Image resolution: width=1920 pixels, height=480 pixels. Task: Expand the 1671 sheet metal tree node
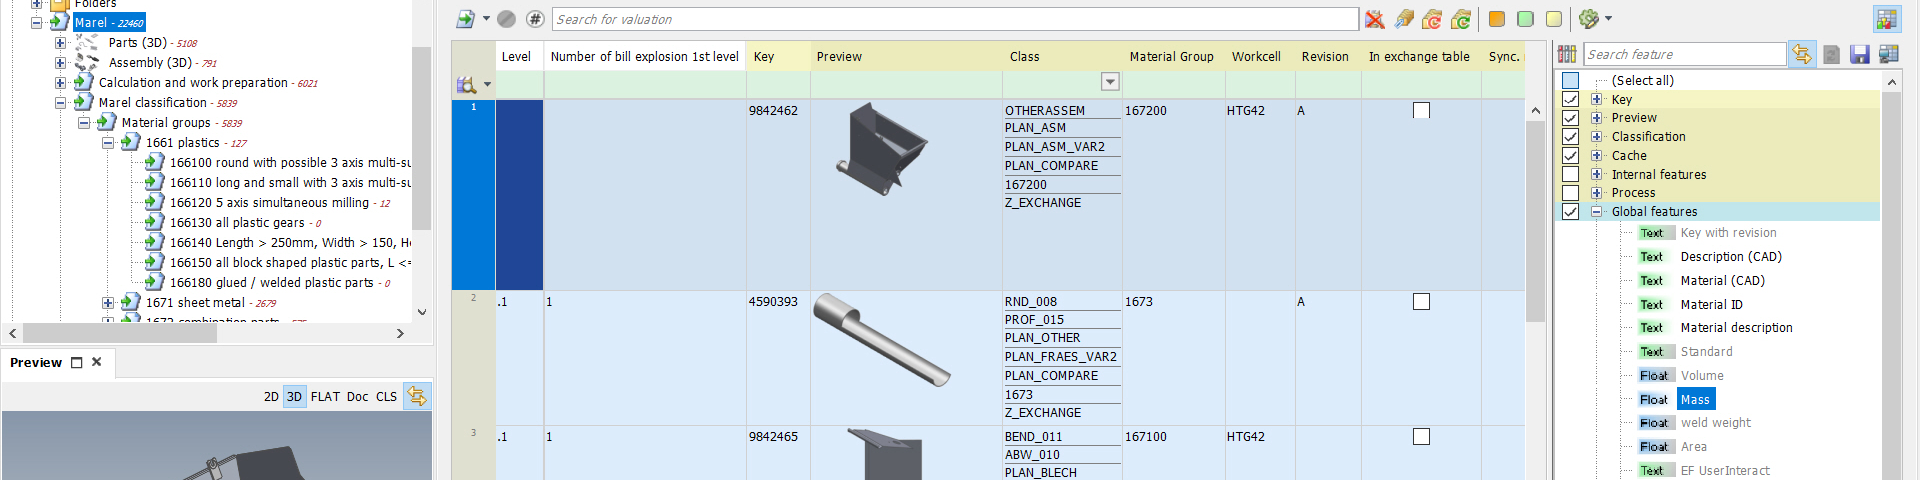click(x=108, y=303)
